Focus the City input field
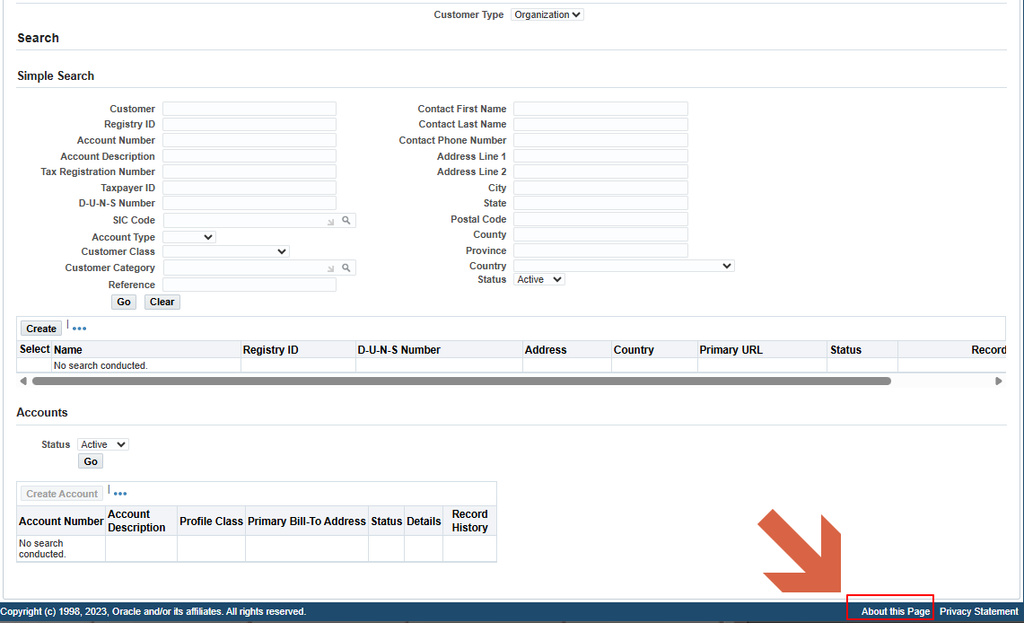The width and height of the screenshot is (1024, 623). pos(600,187)
